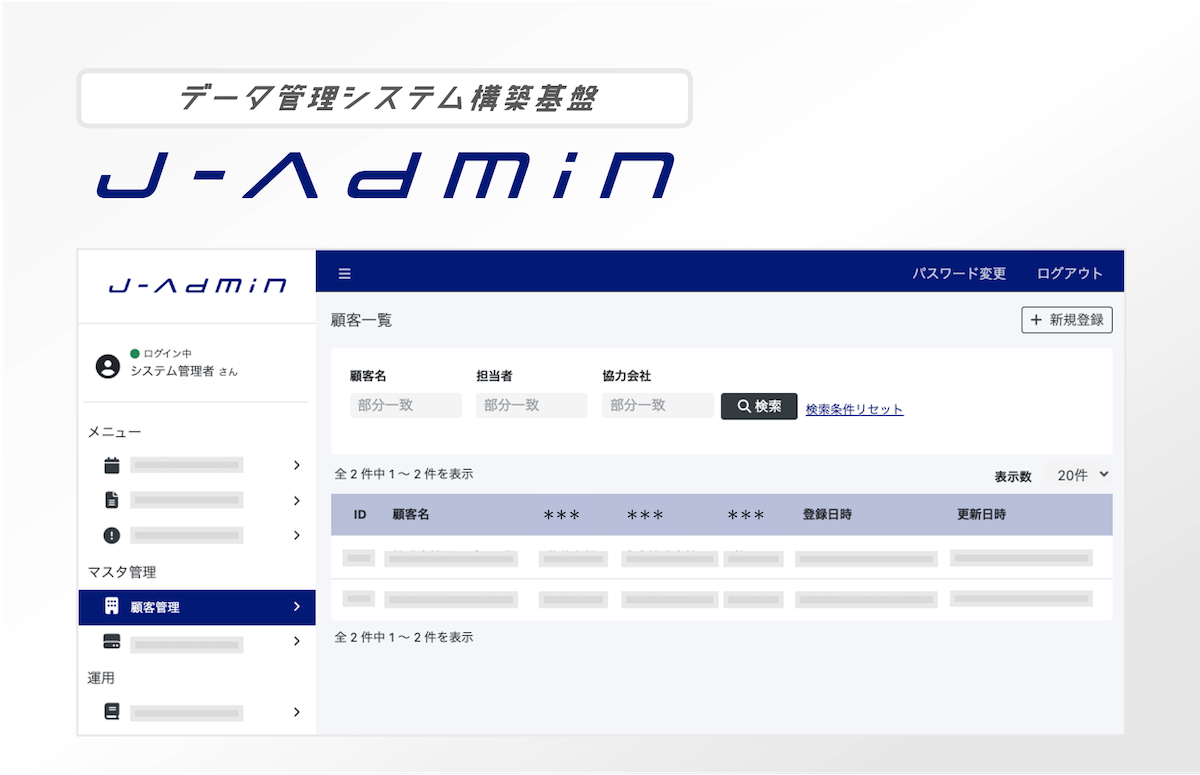Image resolution: width=1200 pixels, height=775 pixels.
Task: Open the 表示数 20件 dropdown
Action: 1083,476
